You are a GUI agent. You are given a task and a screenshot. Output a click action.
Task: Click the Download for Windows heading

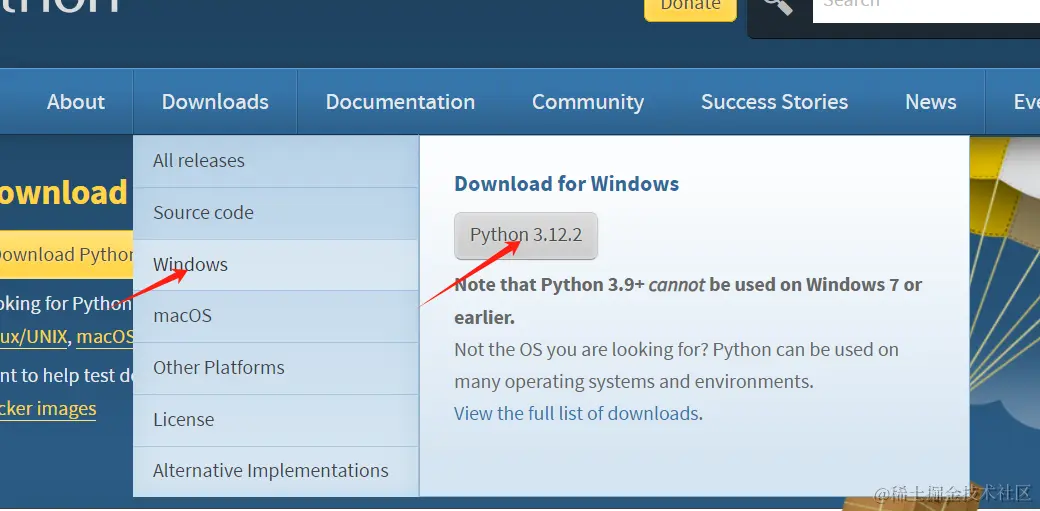click(566, 184)
